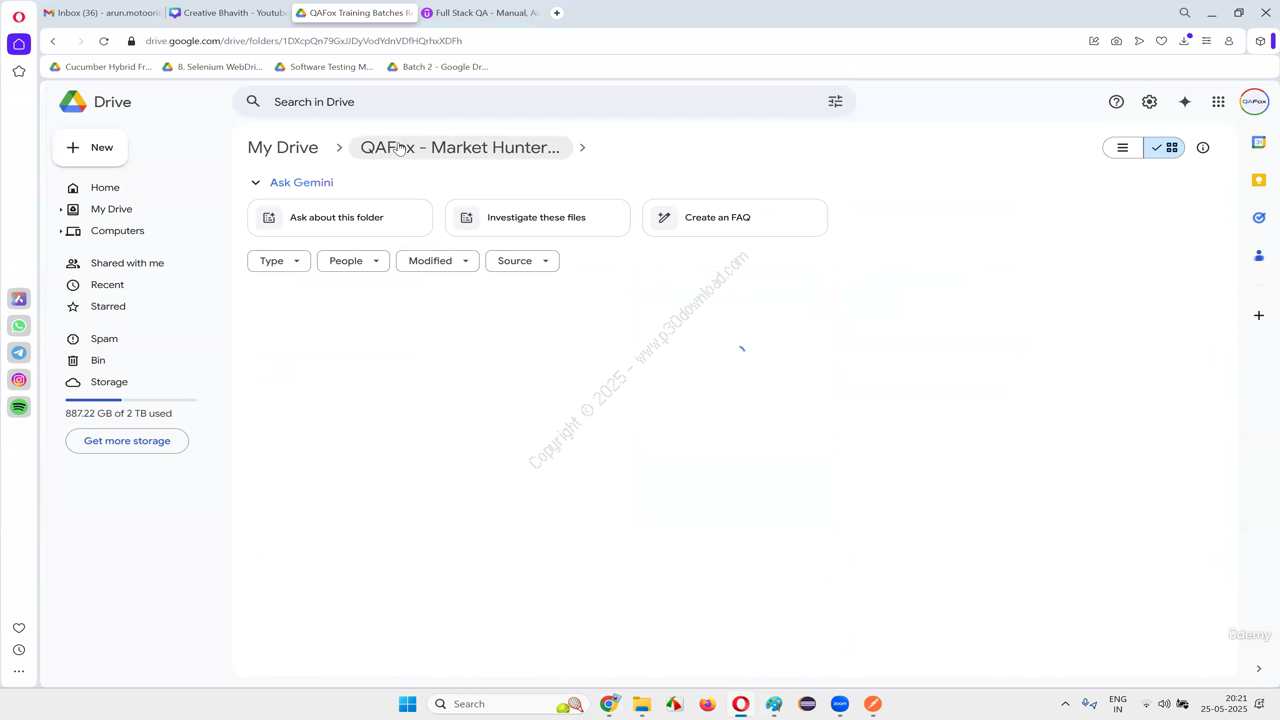
Task: Open Shared with me
Action: pyautogui.click(x=127, y=263)
